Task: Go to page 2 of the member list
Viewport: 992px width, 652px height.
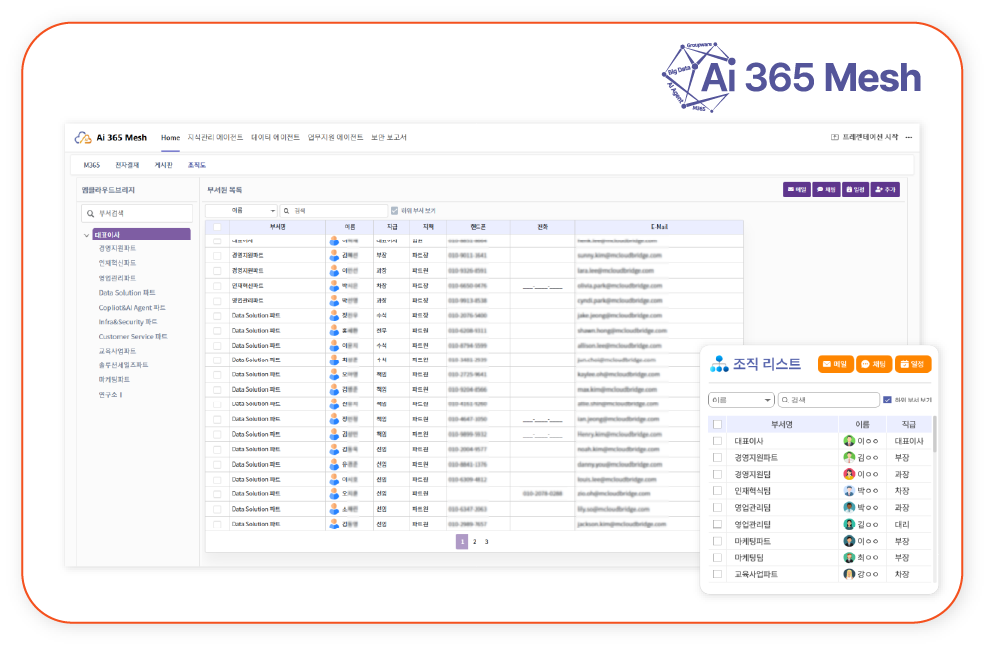Action: [x=474, y=542]
